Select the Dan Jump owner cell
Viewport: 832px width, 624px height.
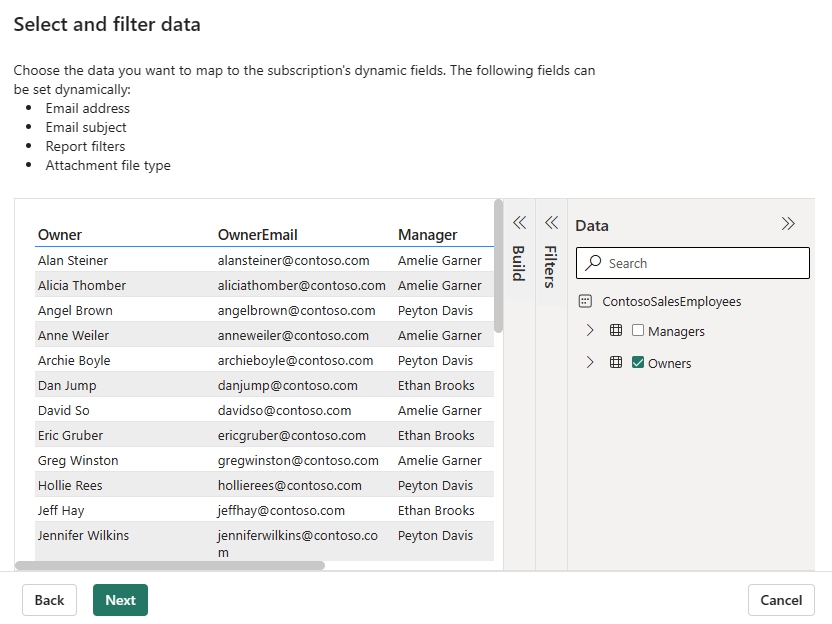tap(67, 385)
